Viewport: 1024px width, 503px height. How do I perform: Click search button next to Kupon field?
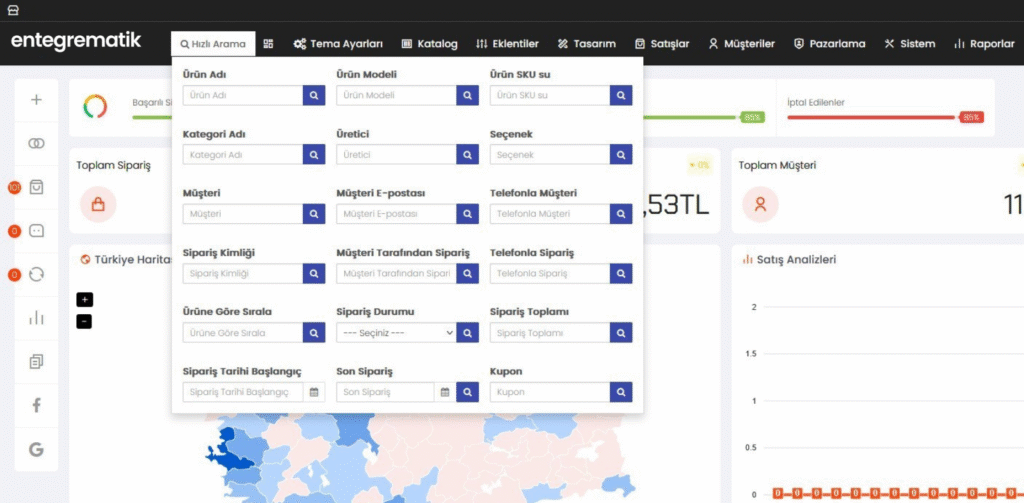click(x=621, y=392)
